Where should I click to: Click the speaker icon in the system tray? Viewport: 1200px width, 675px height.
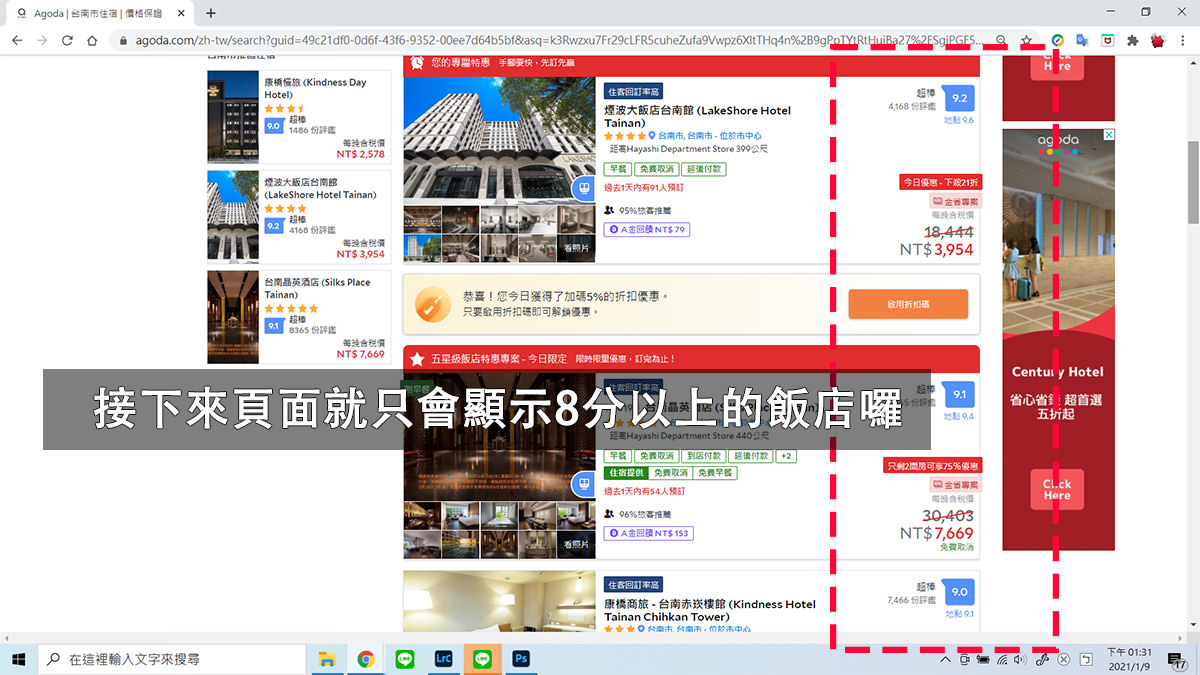pyautogui.click(x=1022, y=659)
